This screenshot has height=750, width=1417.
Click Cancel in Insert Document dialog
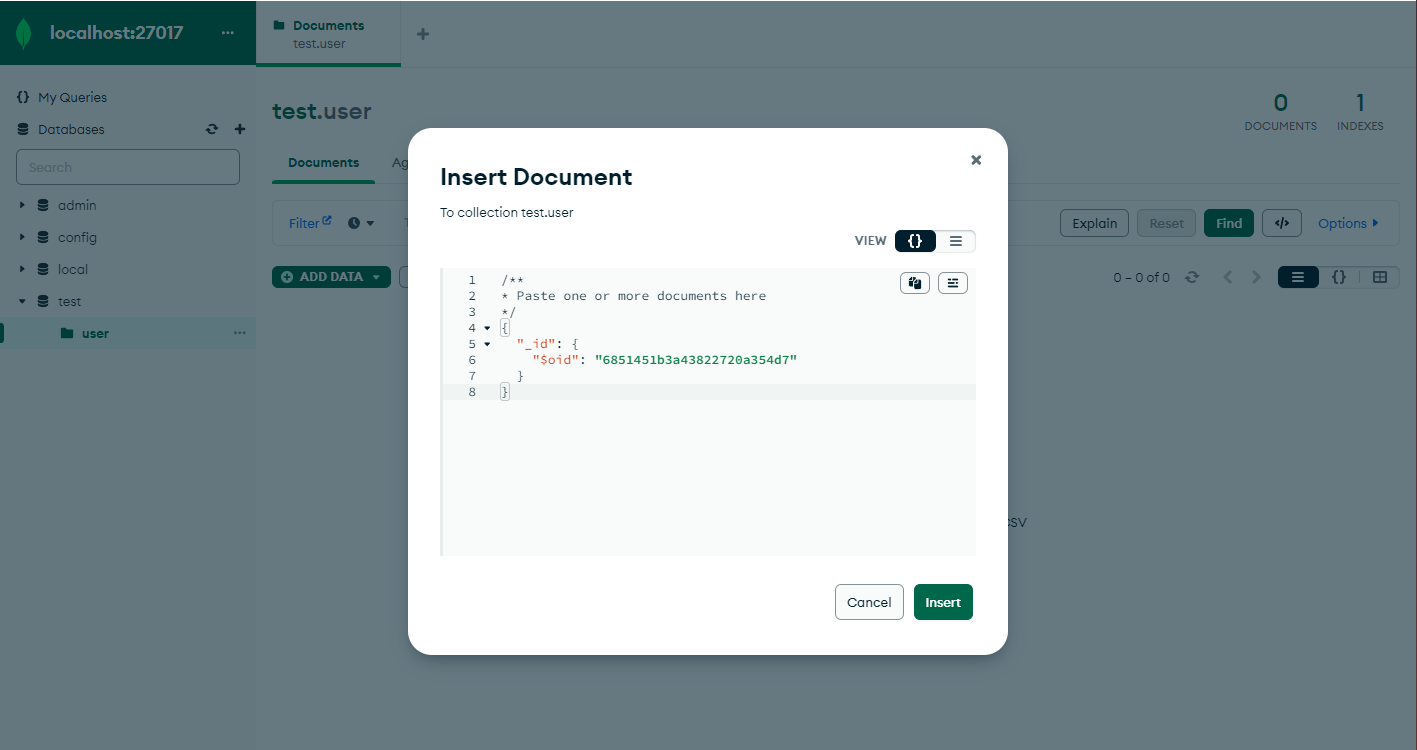tap(869, 602)
